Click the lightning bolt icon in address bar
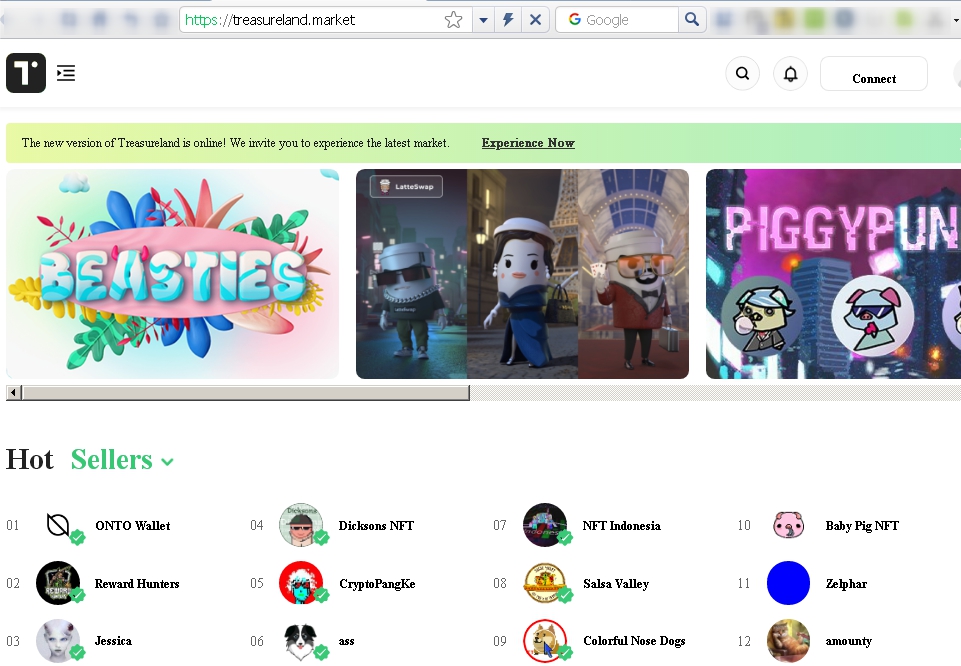The image size is (961, 666). [x=509, y=20]
